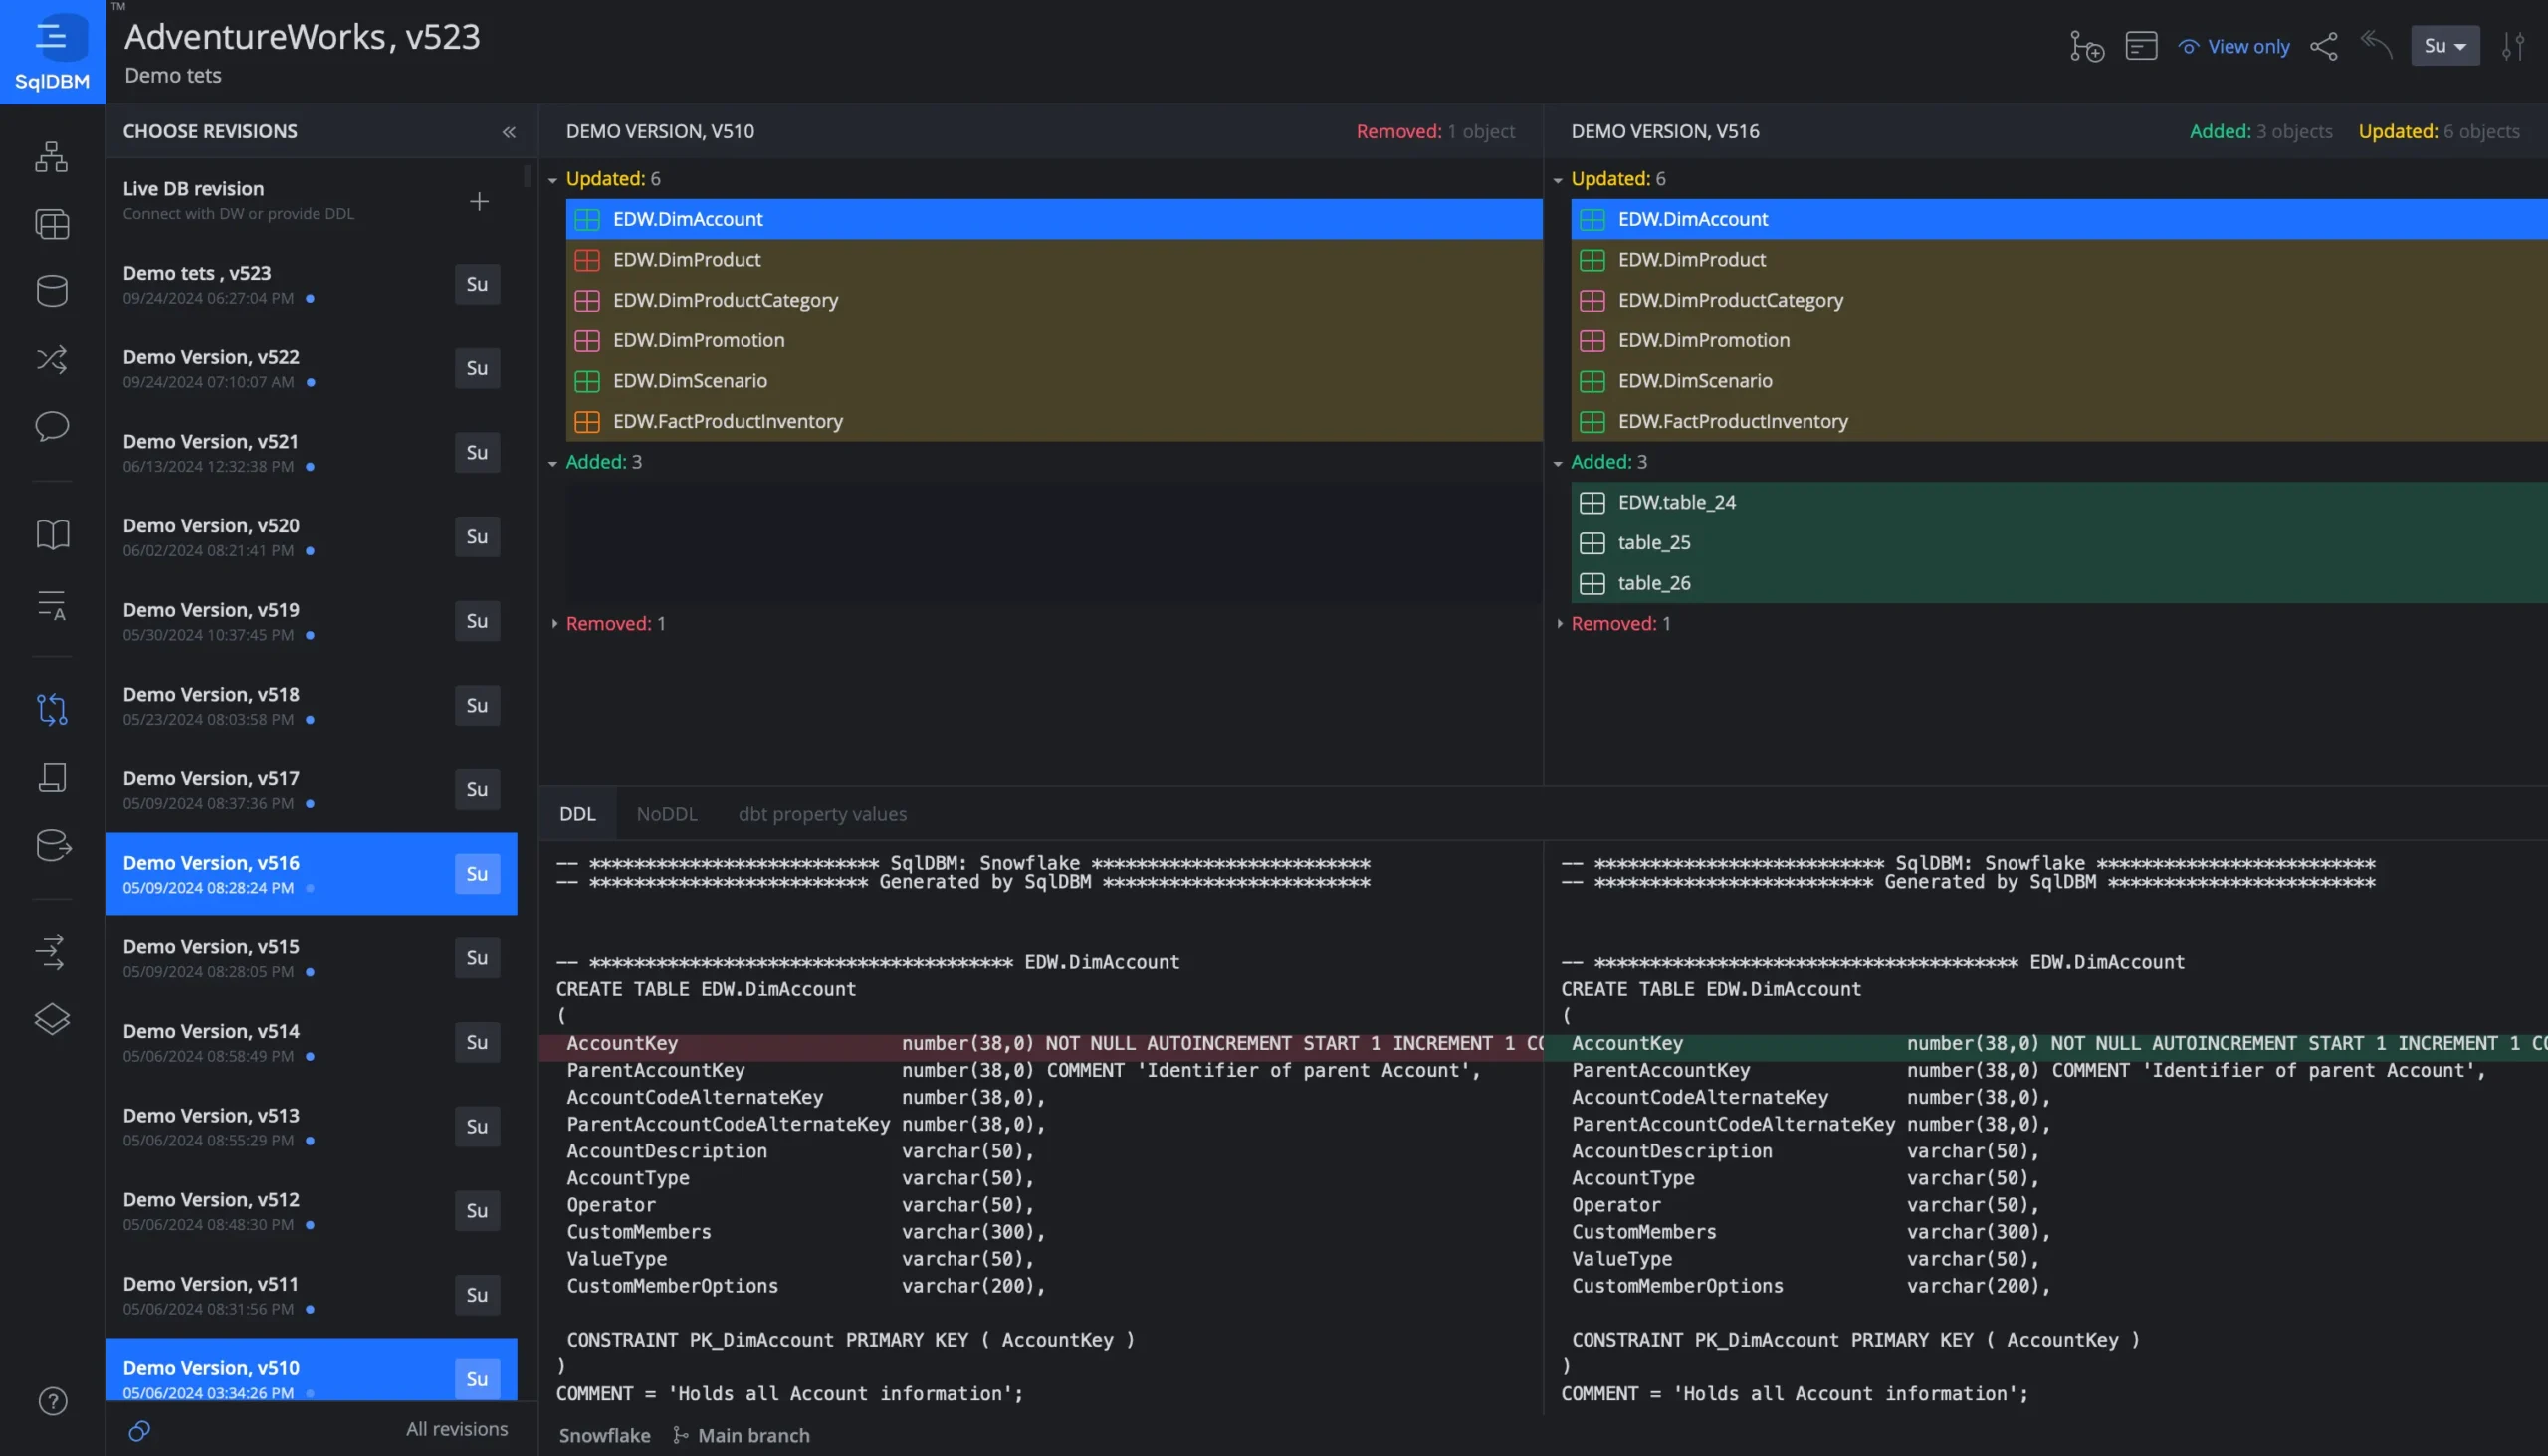
Task: Switch to the DDL tab
Action: 577,814
